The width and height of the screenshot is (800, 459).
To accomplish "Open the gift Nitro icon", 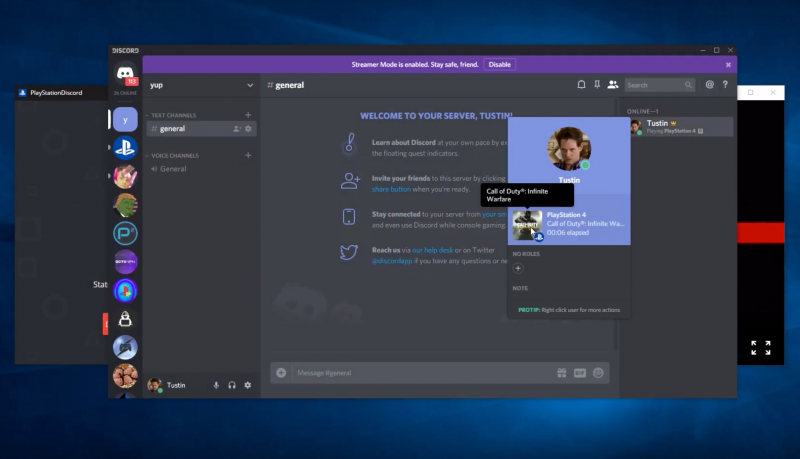I will [x=562, y=373].
